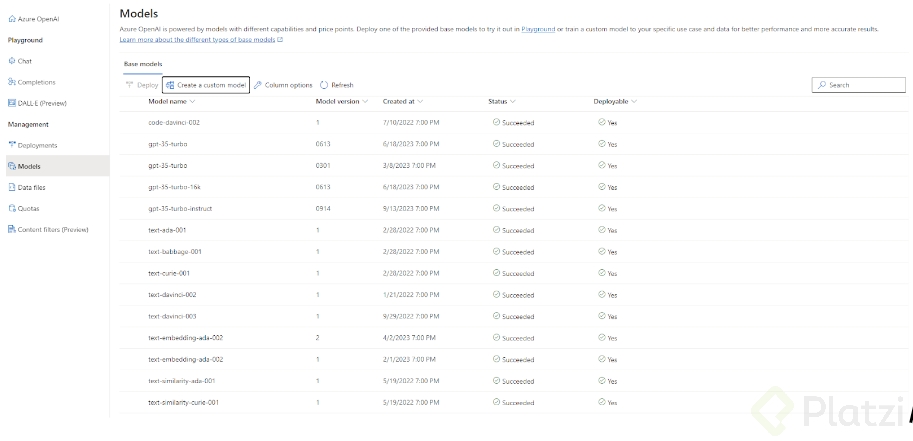Select text-davinci-002 model name
The width and height of the screenshot is (913, 441).
pos(172,295)
